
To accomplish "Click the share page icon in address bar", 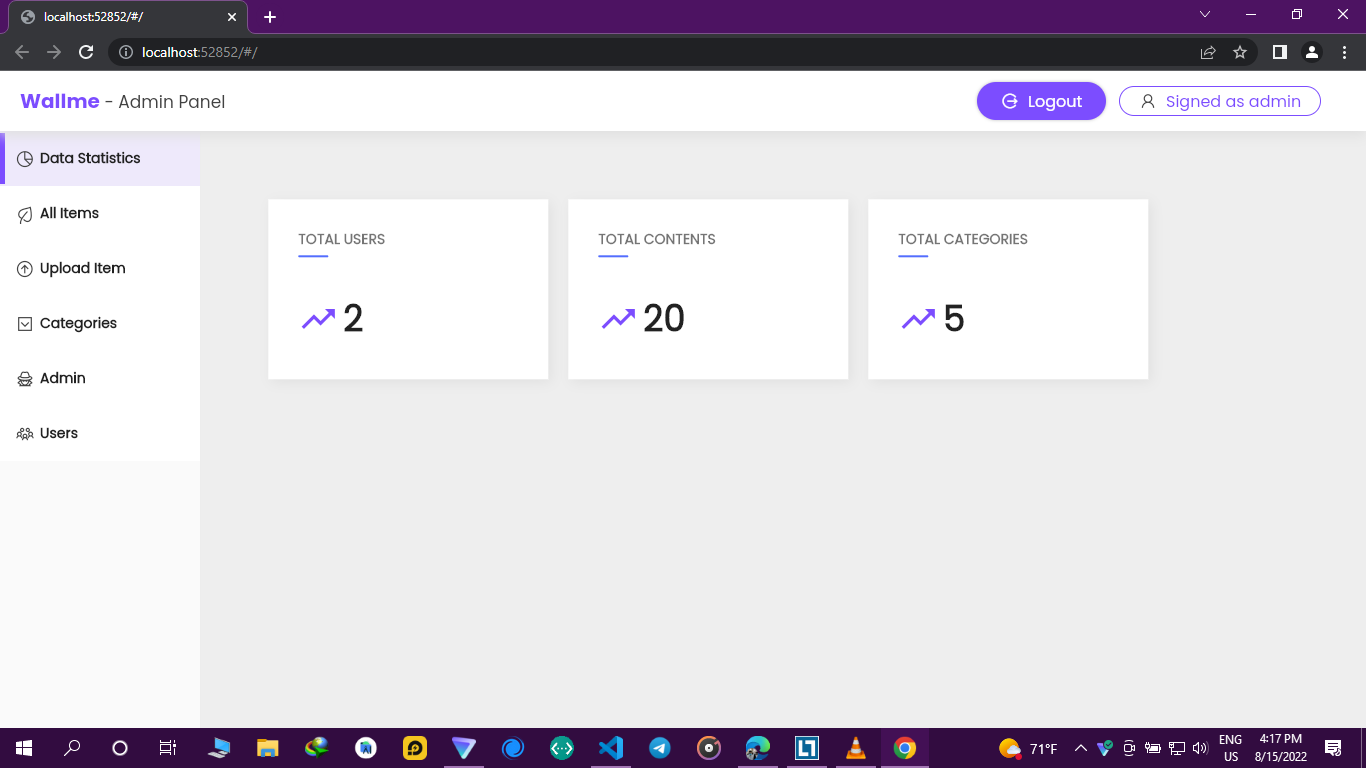I will pyautogui.click(x=1208, y=52).
